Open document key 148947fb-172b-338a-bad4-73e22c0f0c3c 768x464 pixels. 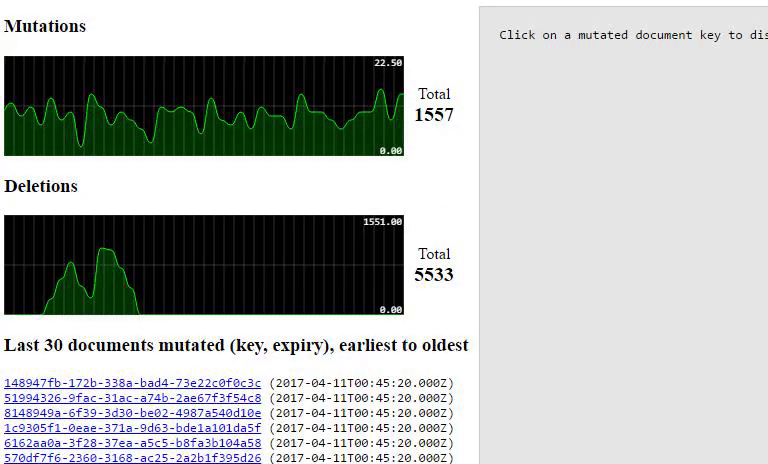click(x=133, y=383)
